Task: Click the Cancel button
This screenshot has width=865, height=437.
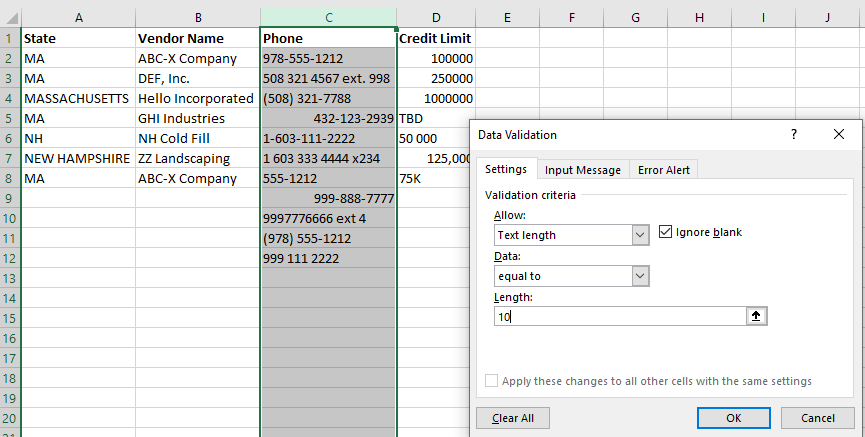Action: pyautogui.click(x=817, y=418)
